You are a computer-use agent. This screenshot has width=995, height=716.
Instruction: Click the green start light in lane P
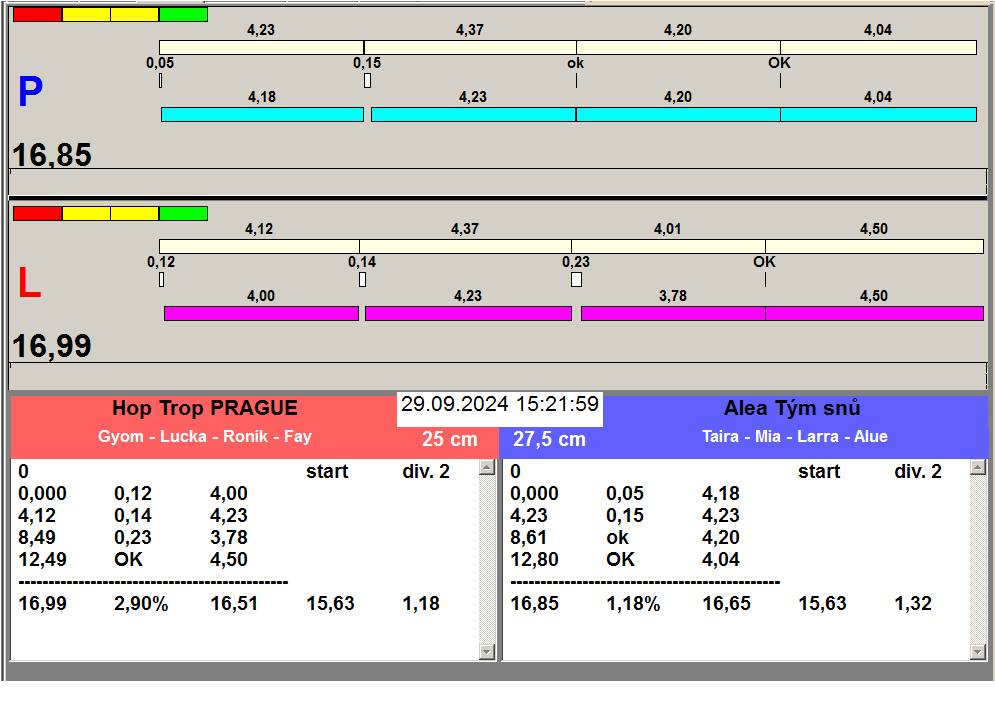pos(183,15)
